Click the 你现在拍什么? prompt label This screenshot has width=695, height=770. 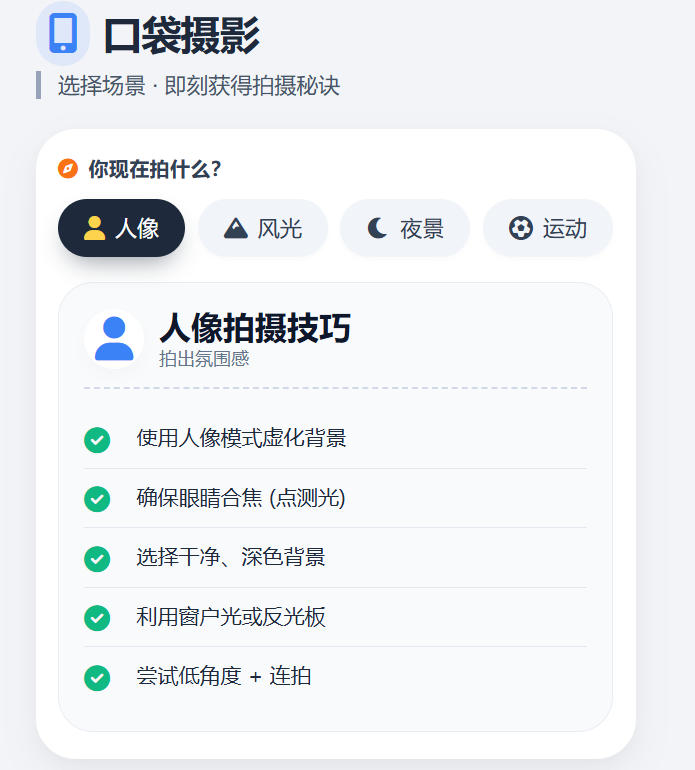154,169
